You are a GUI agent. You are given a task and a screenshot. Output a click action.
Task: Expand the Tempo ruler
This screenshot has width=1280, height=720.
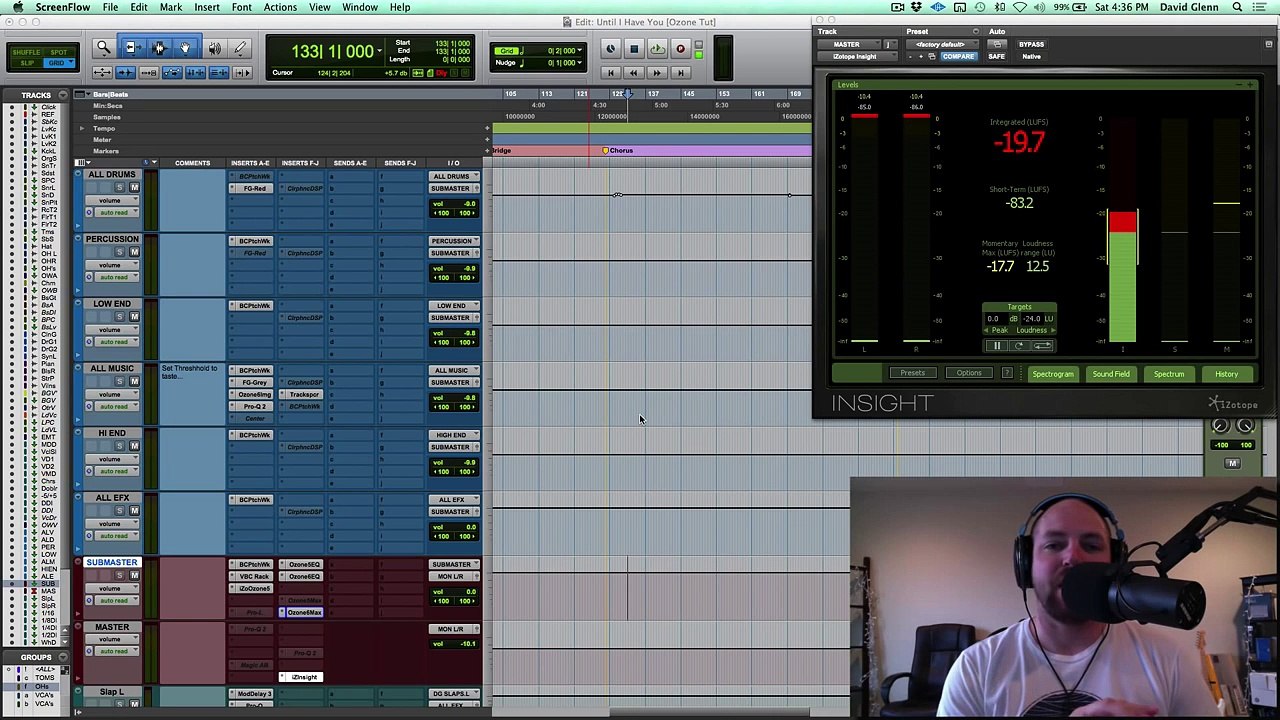coord(83,129)
